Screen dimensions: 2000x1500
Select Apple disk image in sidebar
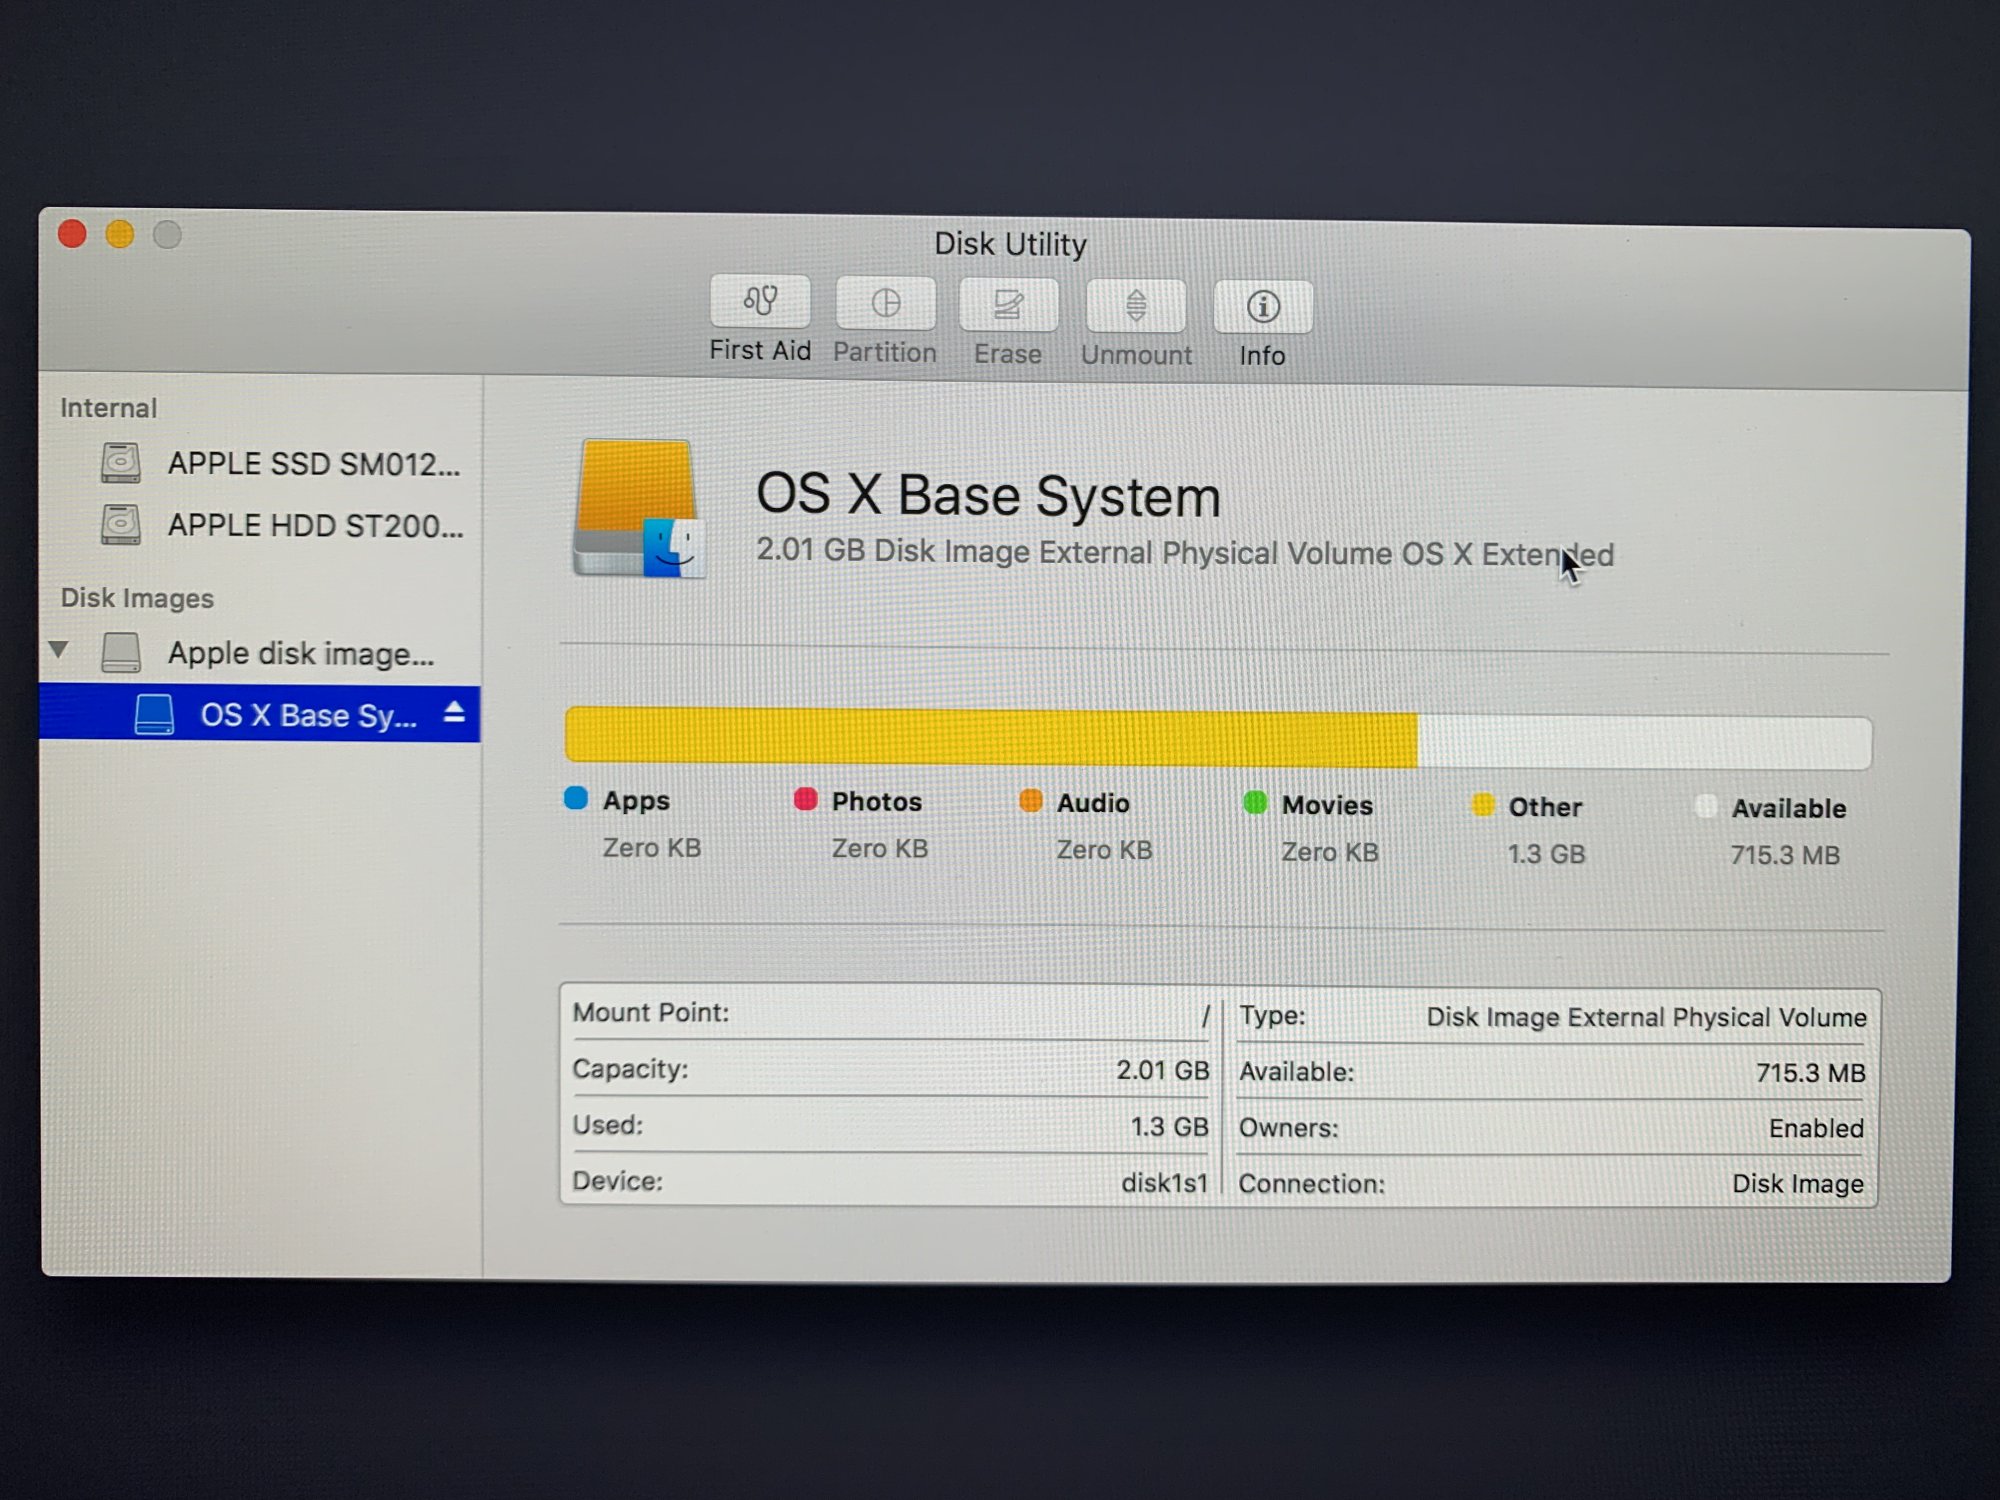(x=300, y=653)
